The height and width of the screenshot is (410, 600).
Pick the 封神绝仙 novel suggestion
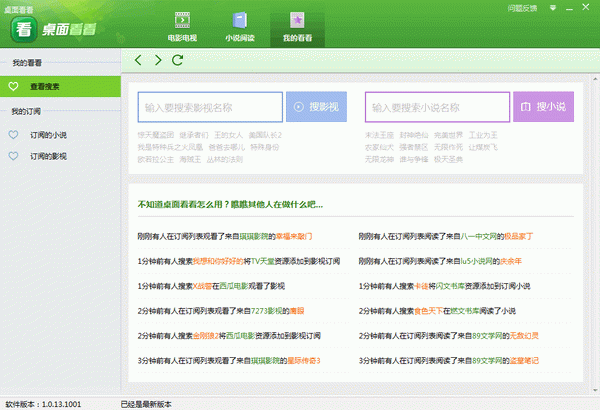coord(414,135)
